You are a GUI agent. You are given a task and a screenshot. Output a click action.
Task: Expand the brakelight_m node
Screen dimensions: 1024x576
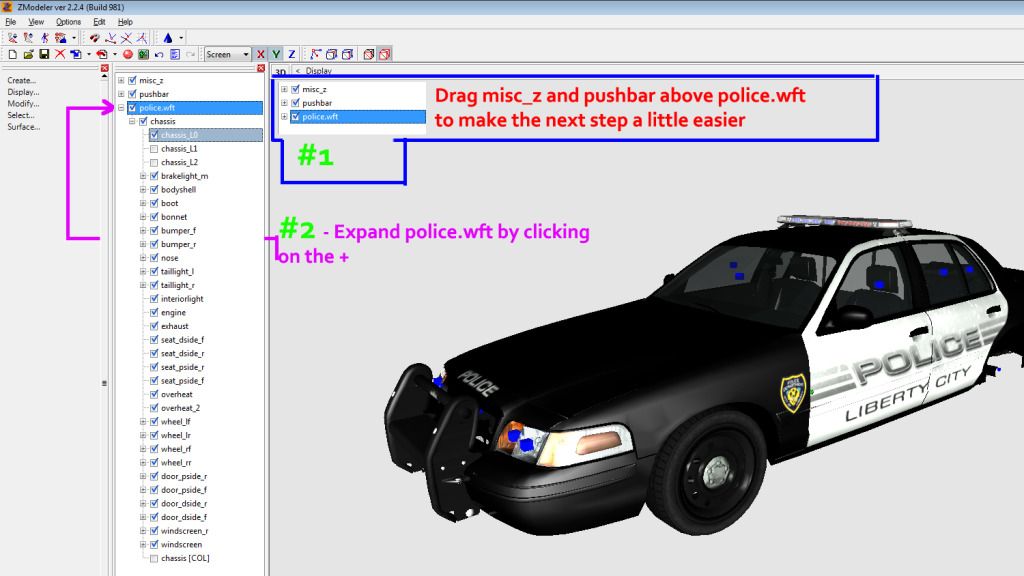143,176
